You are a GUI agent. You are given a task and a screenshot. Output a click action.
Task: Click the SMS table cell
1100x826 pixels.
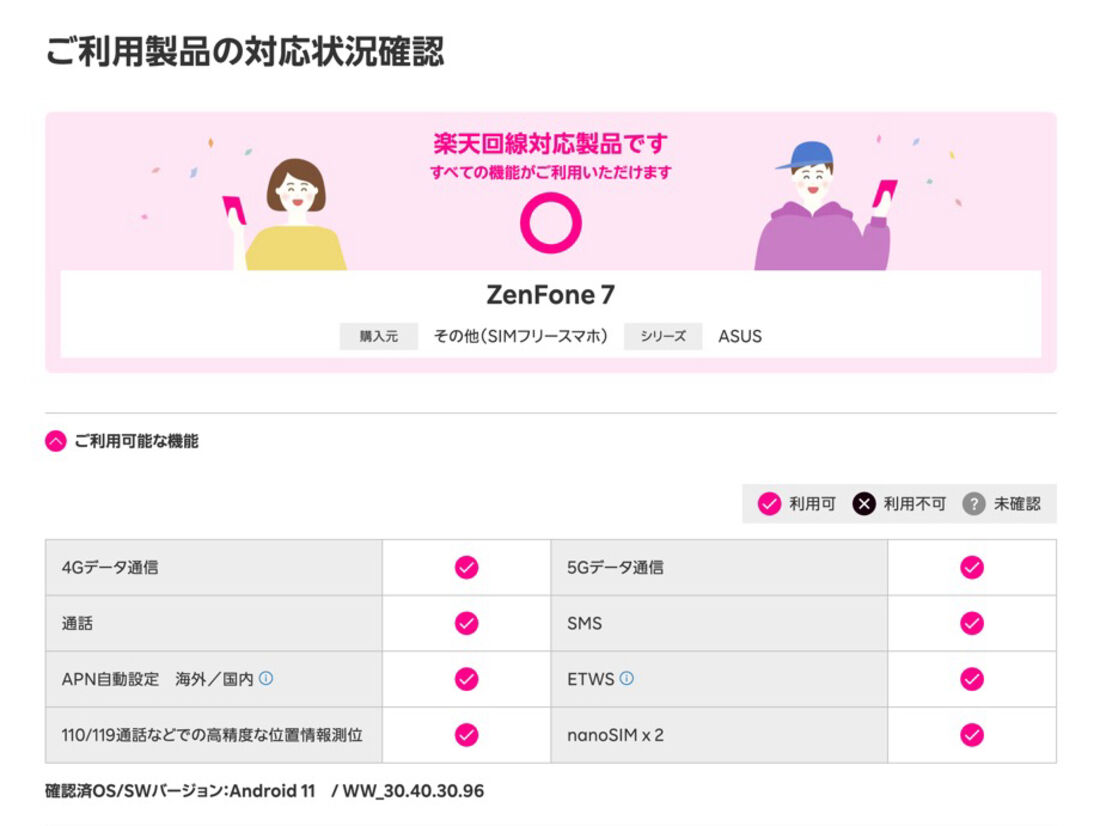(x=719, y=623)
